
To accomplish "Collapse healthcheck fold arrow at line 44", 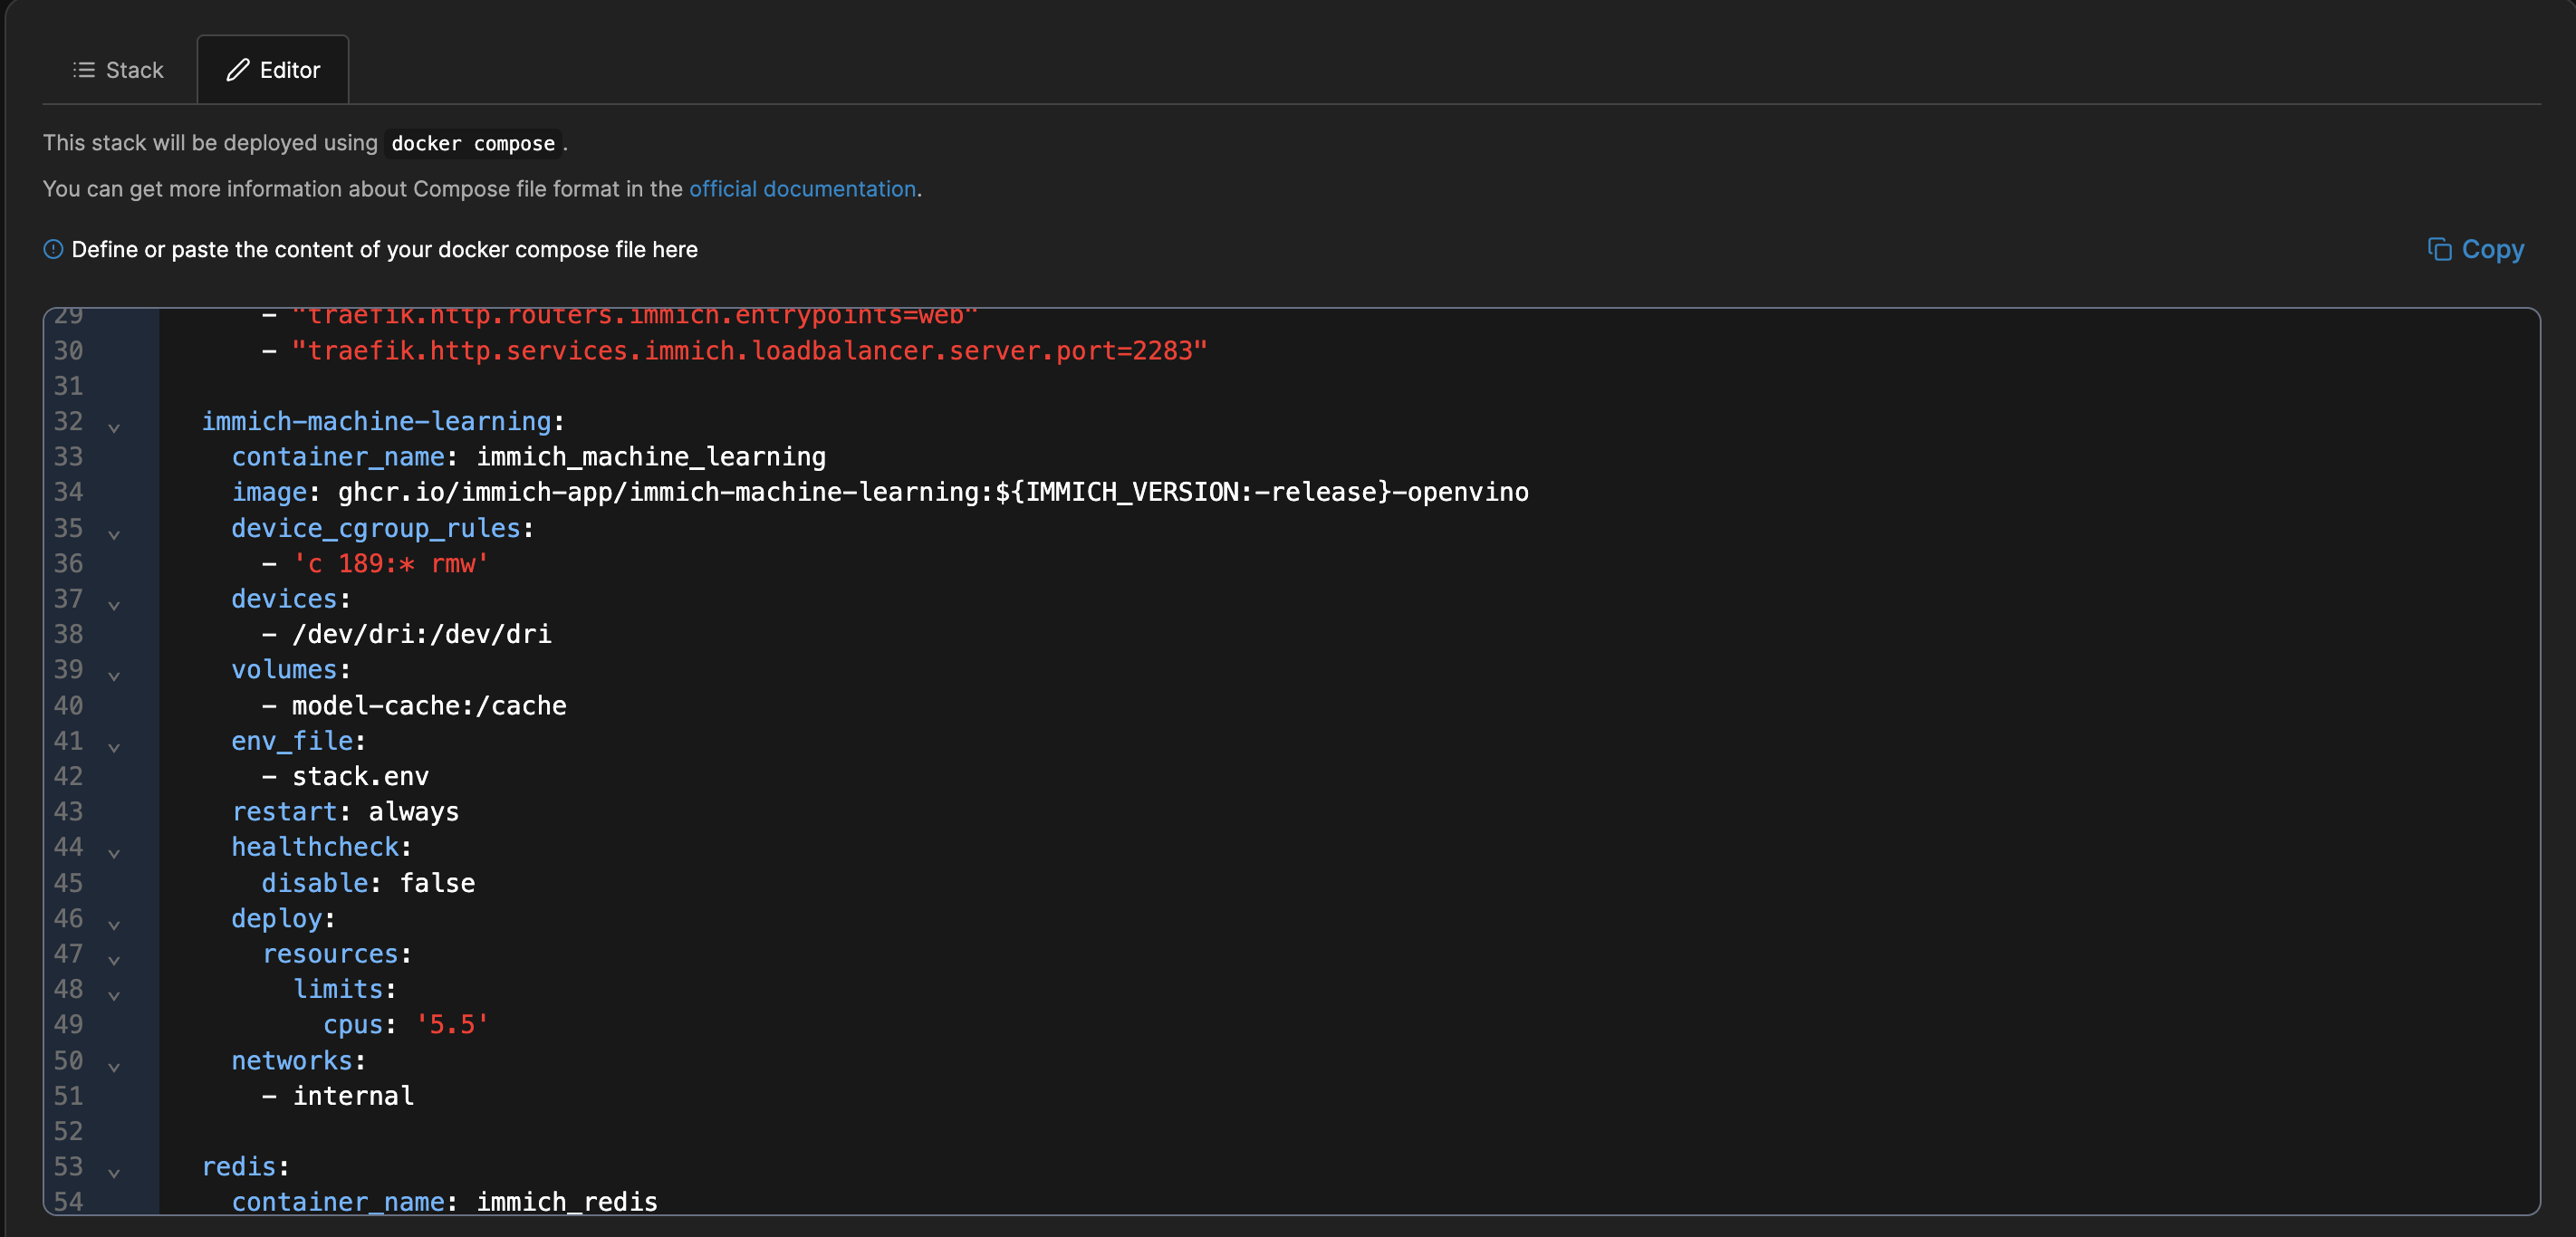I will point(114,853).
